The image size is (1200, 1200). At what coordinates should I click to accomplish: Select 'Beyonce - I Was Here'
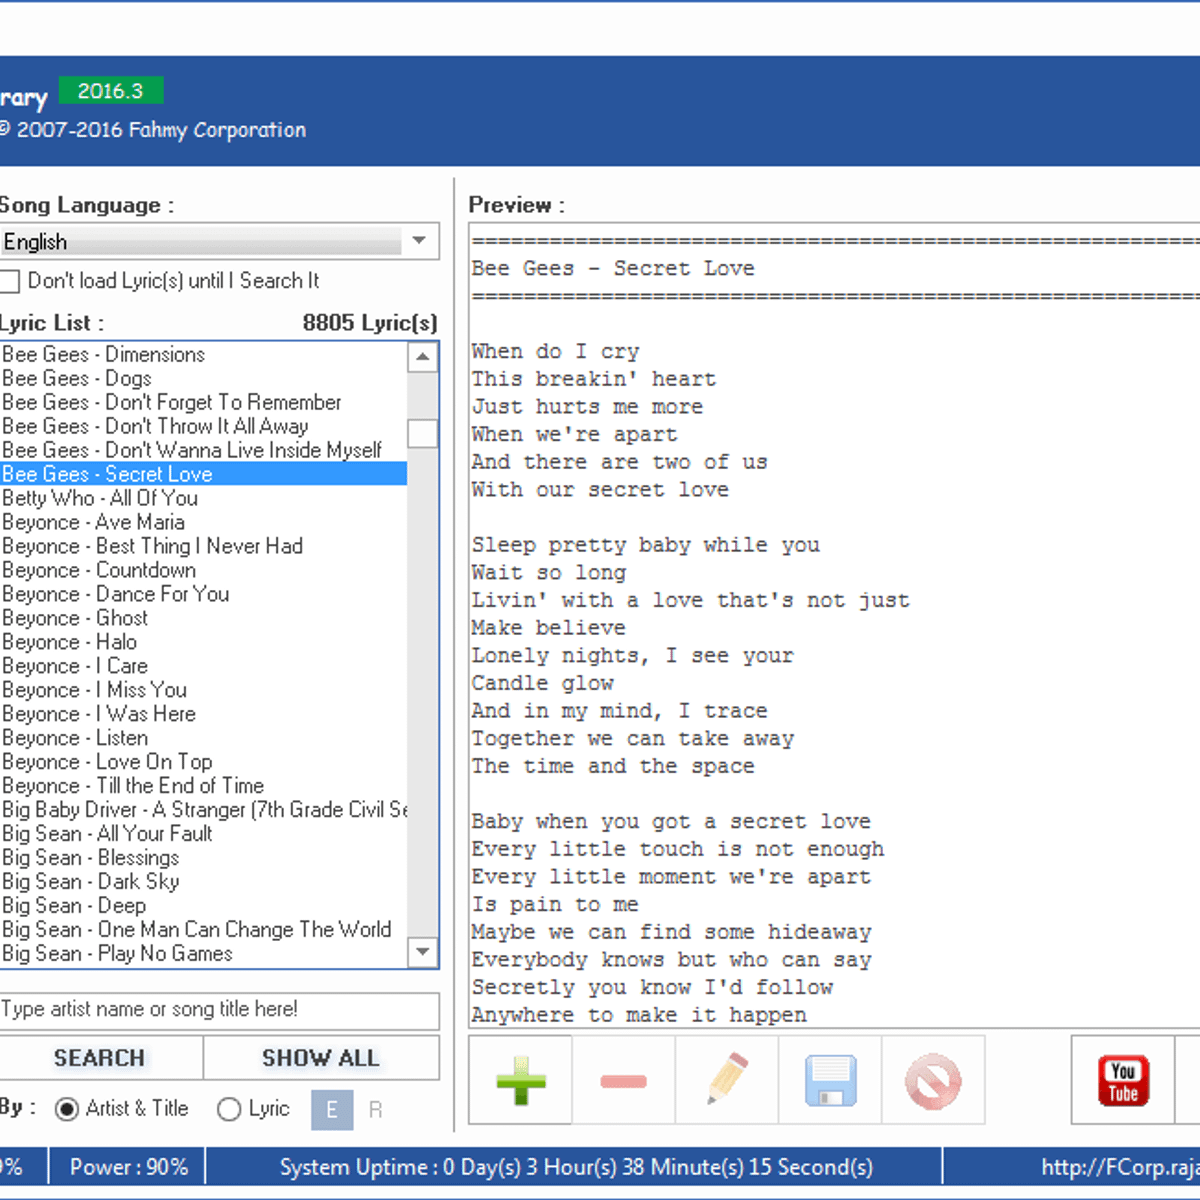(204, 714)
